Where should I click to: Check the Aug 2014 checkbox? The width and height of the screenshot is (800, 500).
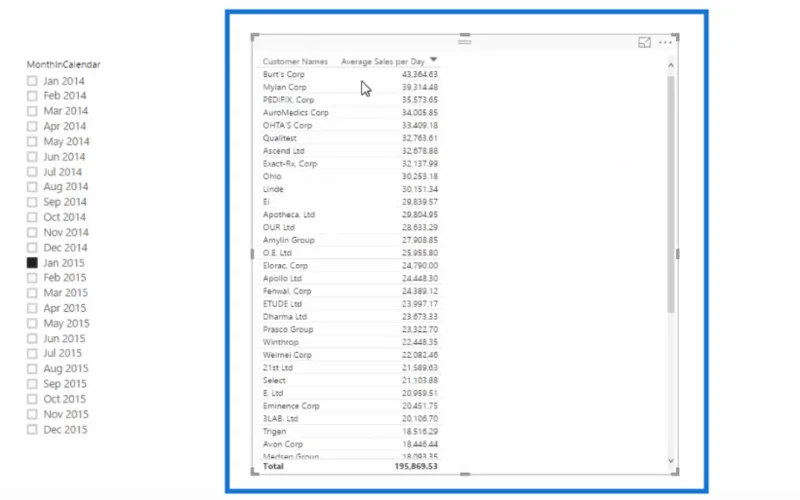tap(32, 187)
